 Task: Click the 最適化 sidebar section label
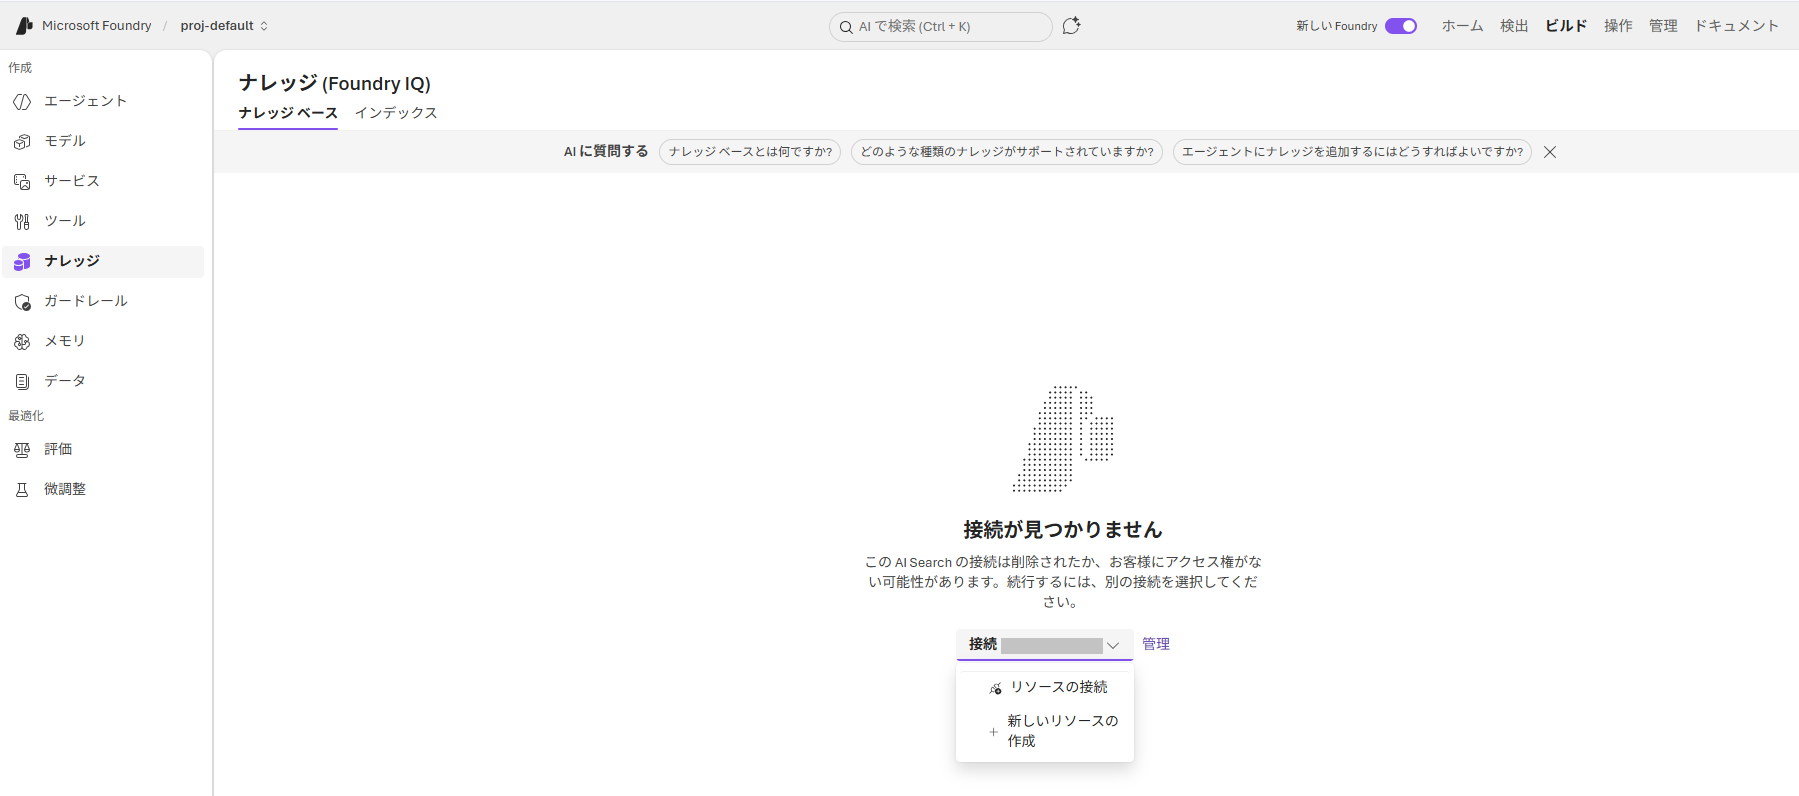(26, 416)
